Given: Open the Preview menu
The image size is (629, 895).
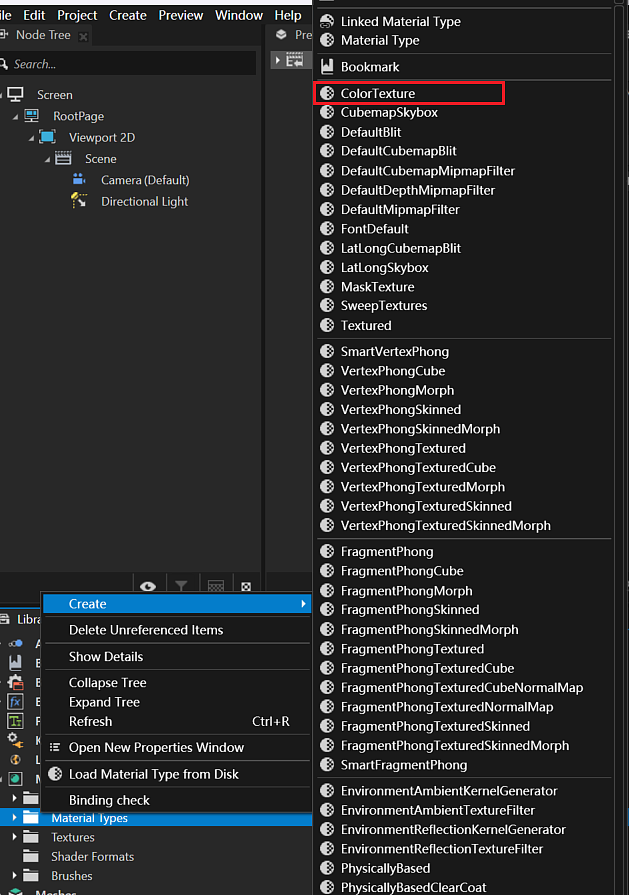Looking at the screenshot, I should (180, 15).
